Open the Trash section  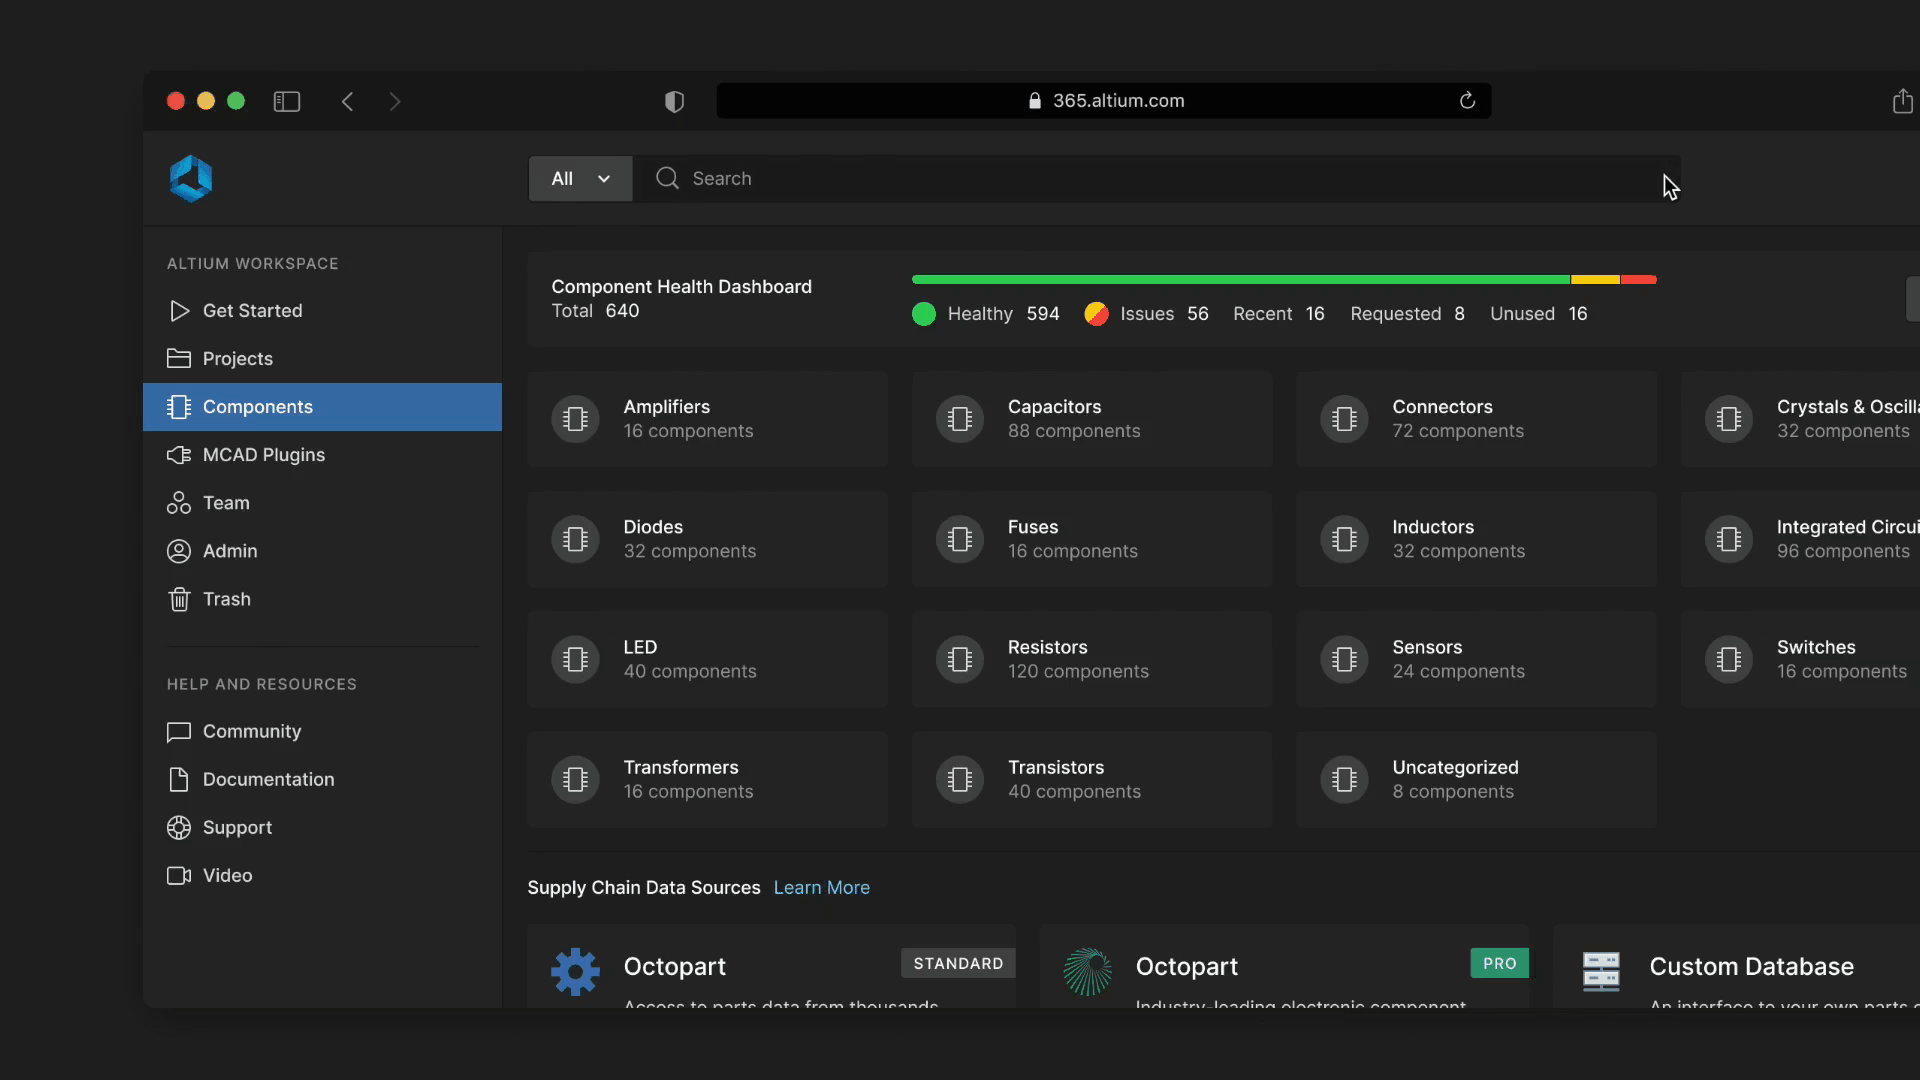322,599
